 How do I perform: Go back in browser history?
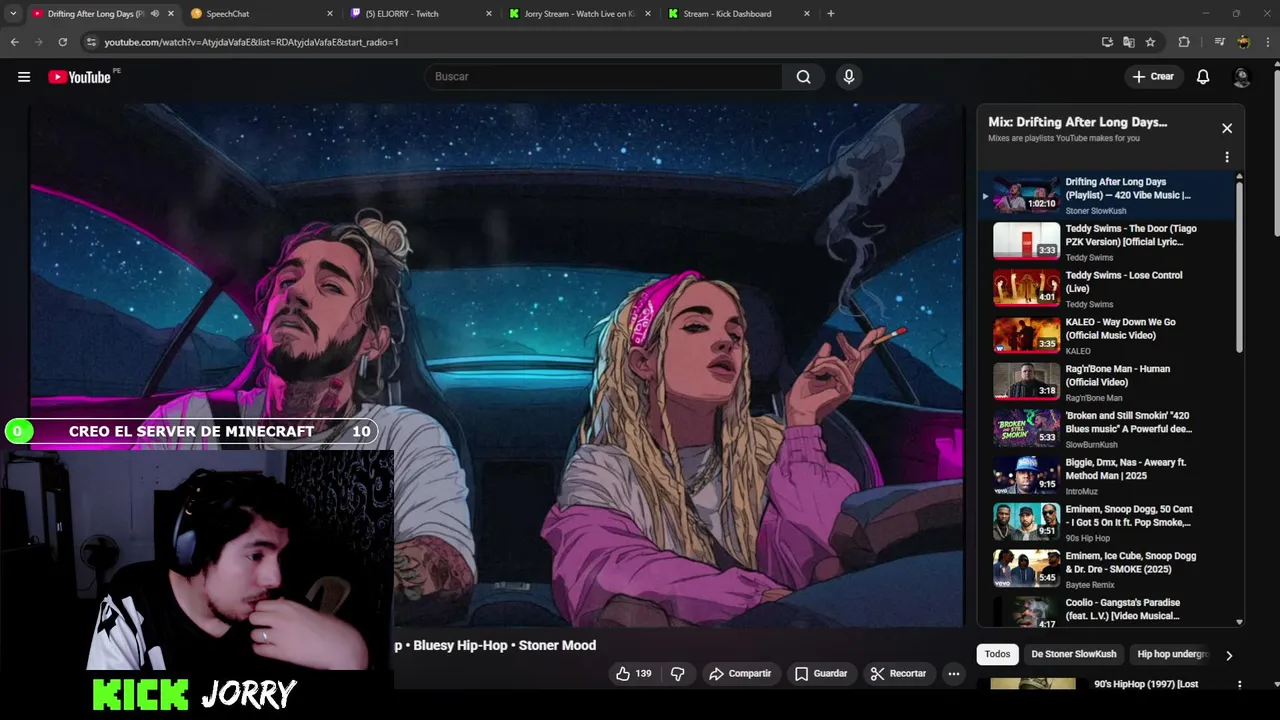coord(14,42)
